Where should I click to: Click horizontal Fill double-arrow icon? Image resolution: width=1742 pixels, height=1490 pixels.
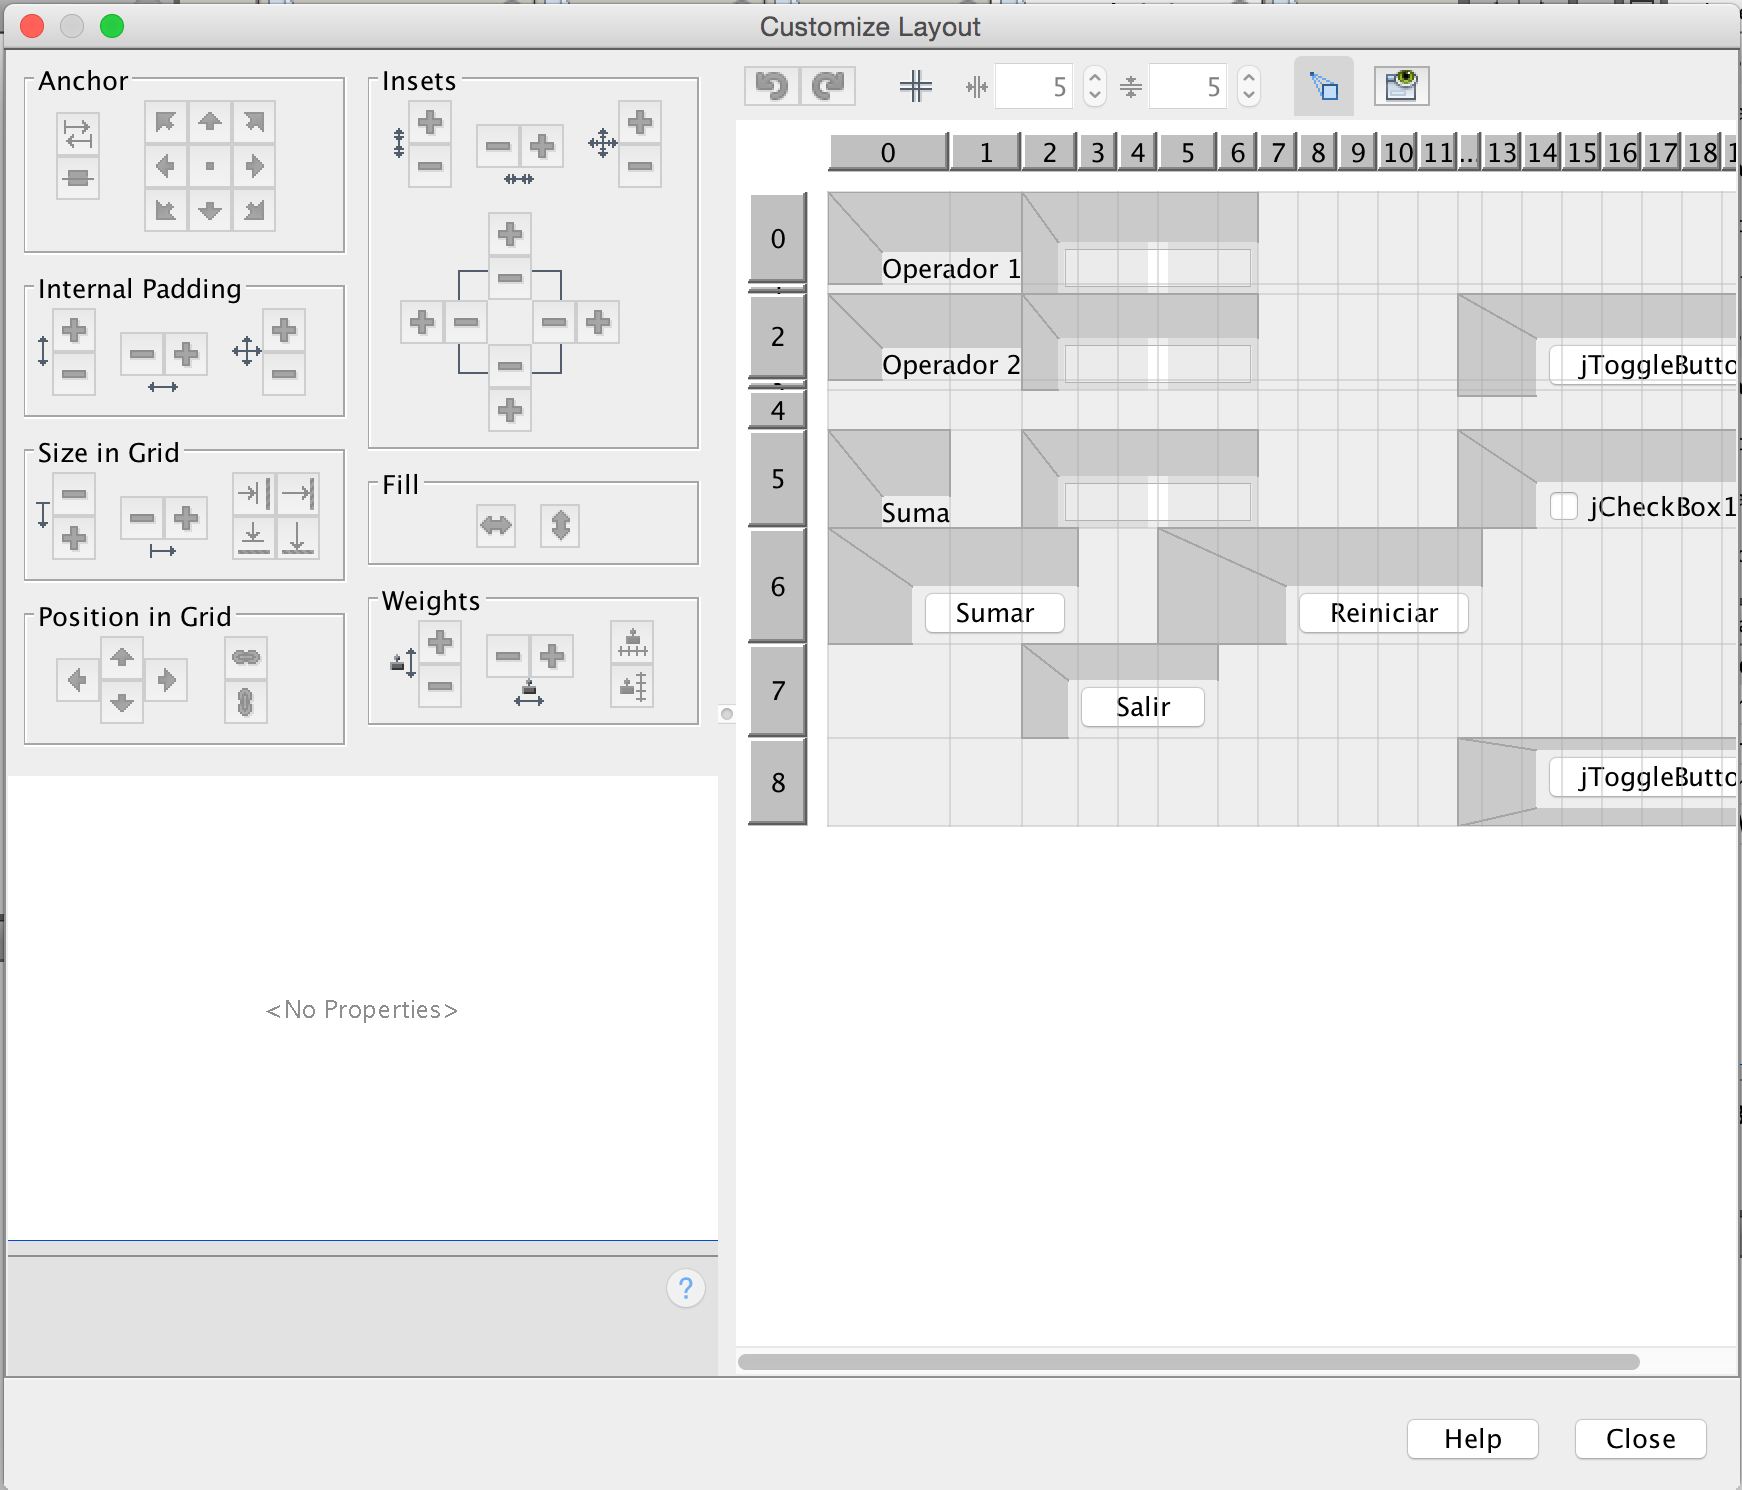[x=496, y=525]
